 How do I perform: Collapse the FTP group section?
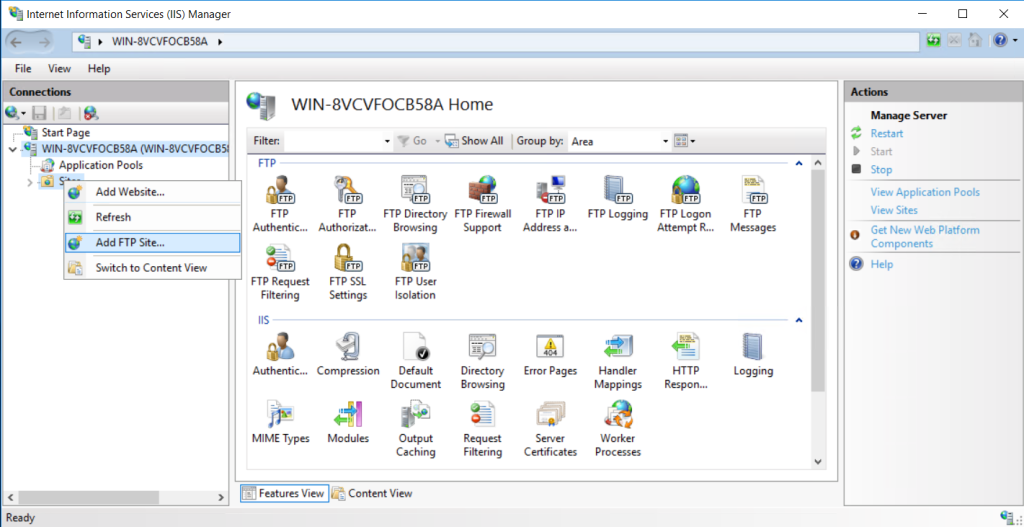coord(798,163)
